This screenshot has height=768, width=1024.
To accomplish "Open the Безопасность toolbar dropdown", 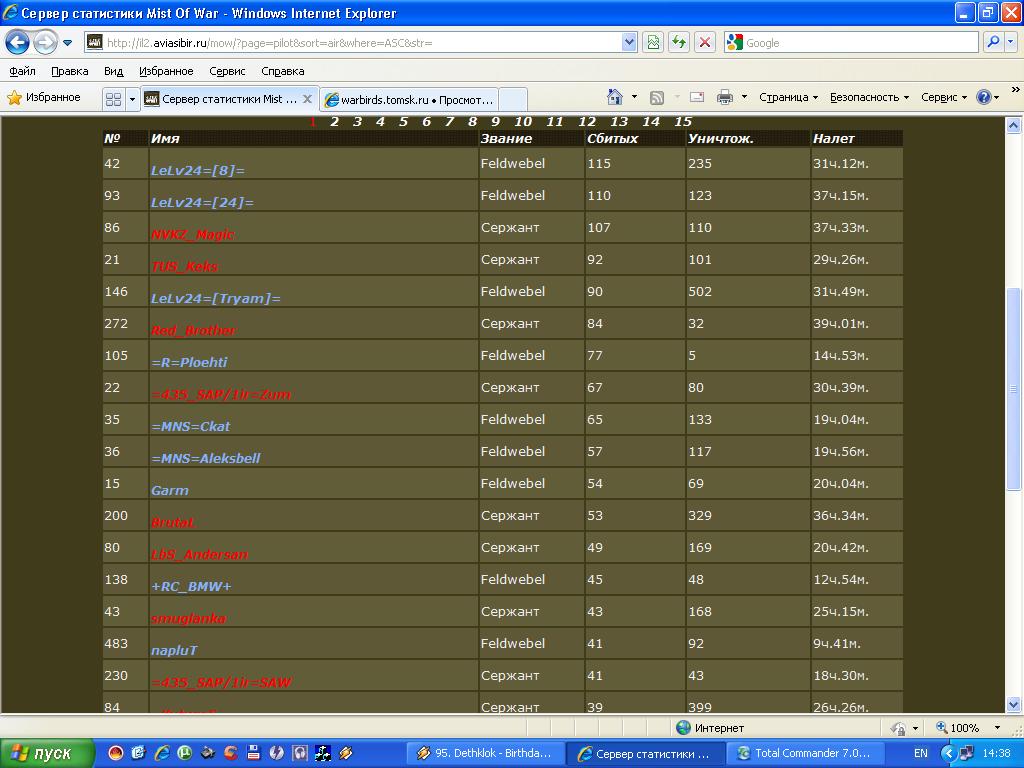I will [869, 97].
